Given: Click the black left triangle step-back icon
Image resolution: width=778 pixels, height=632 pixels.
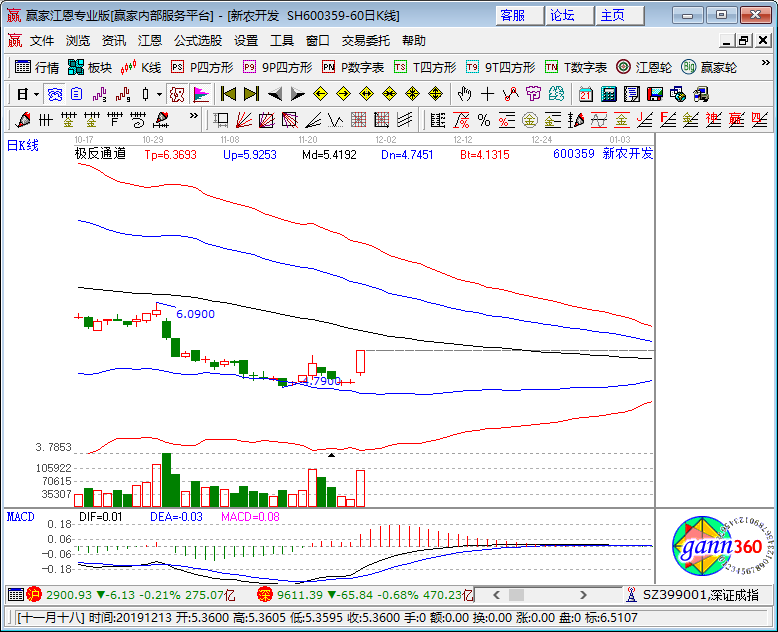Looking at the screenshot, I should click(274, 94).
